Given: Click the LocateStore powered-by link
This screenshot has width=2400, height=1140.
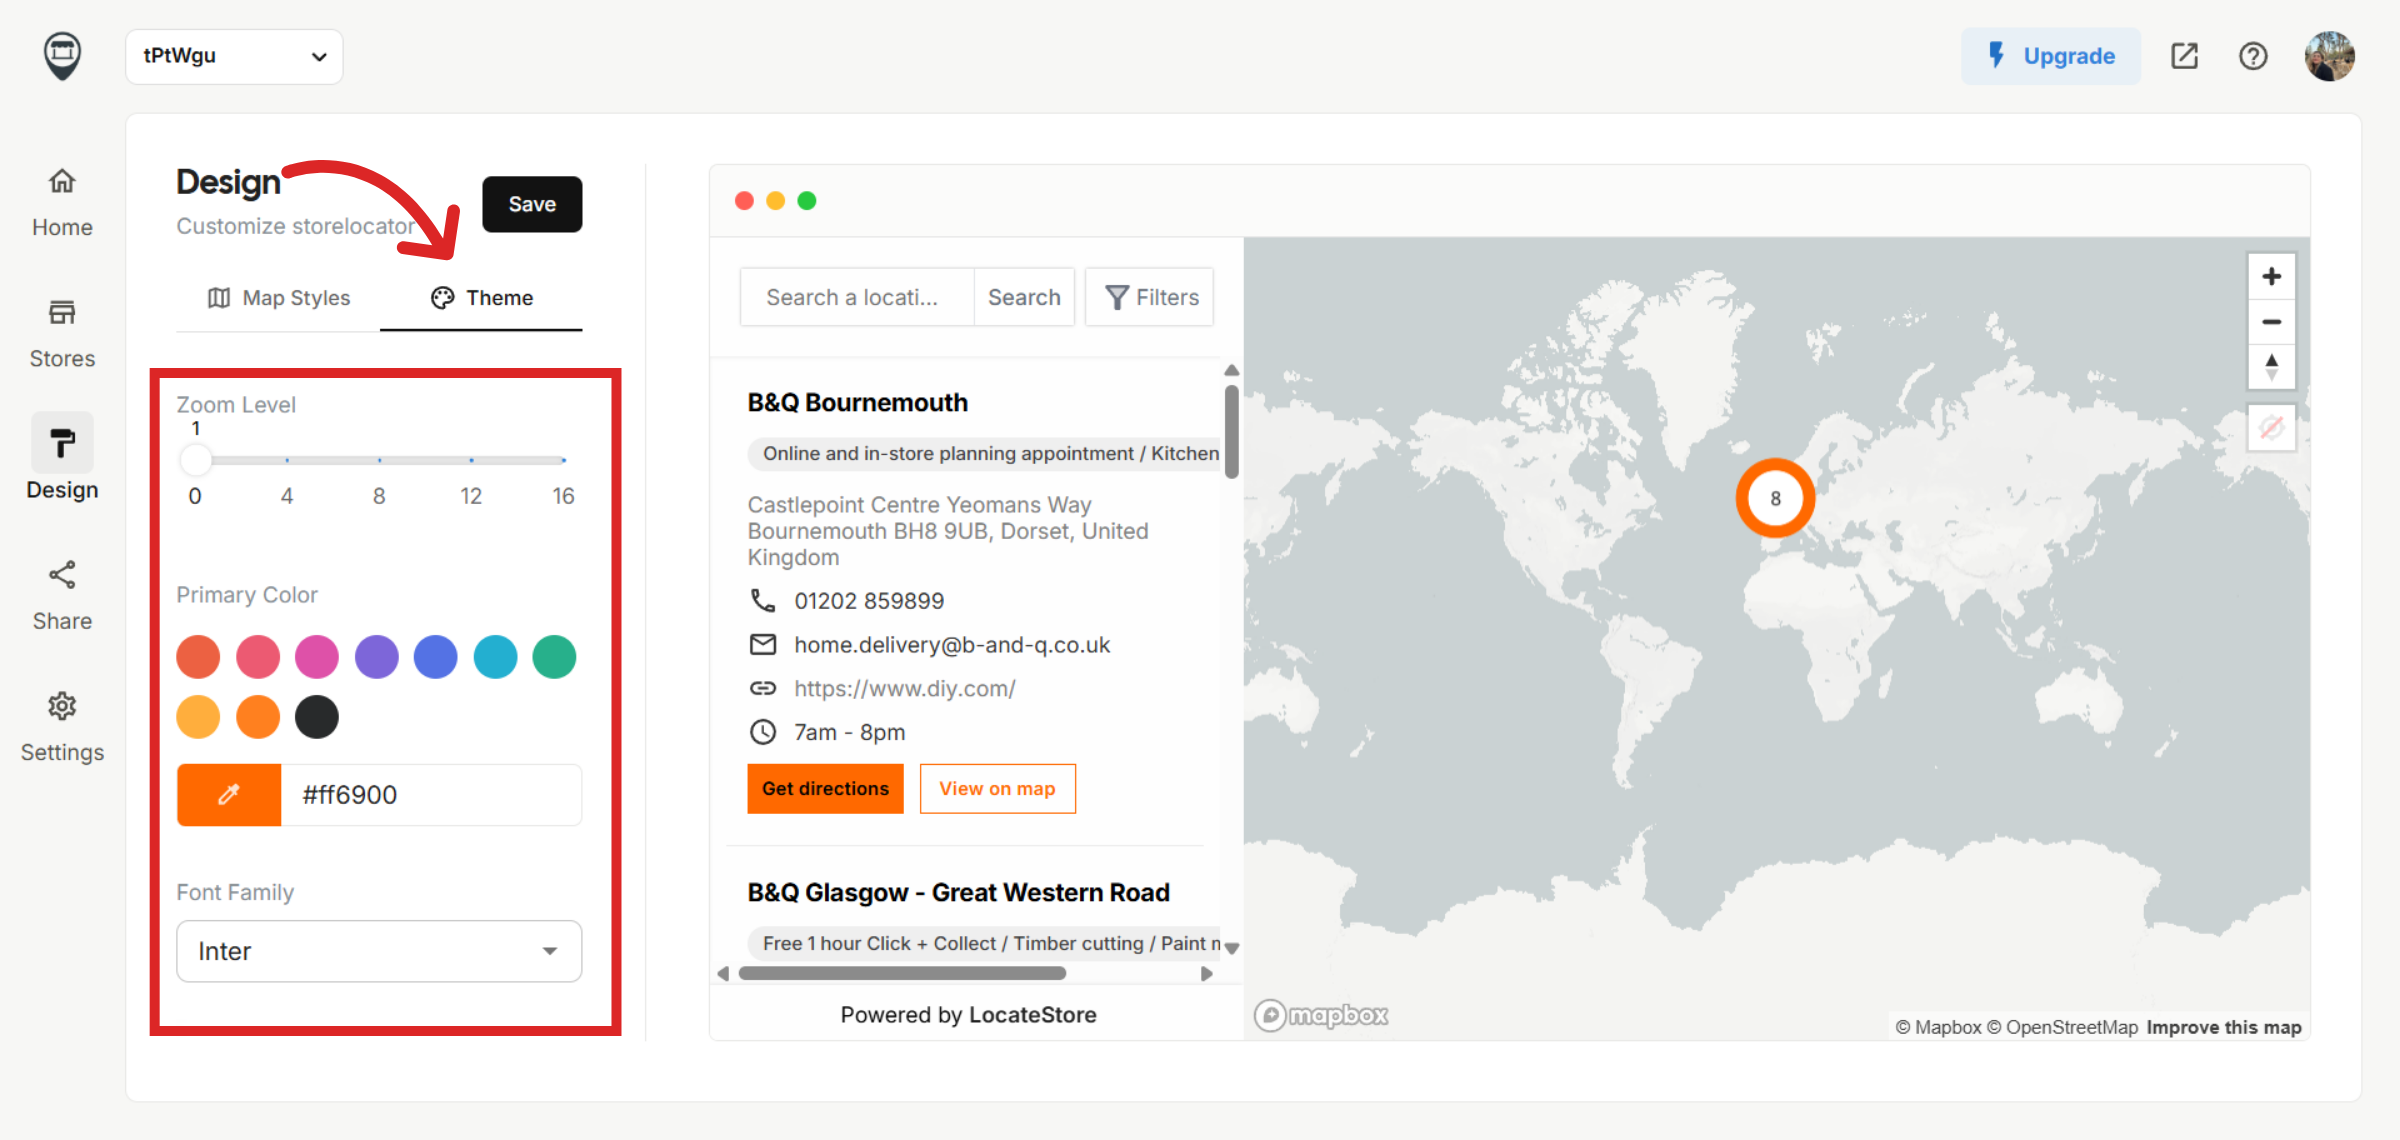Looking at the screenshot, I should (1032, 1015).
